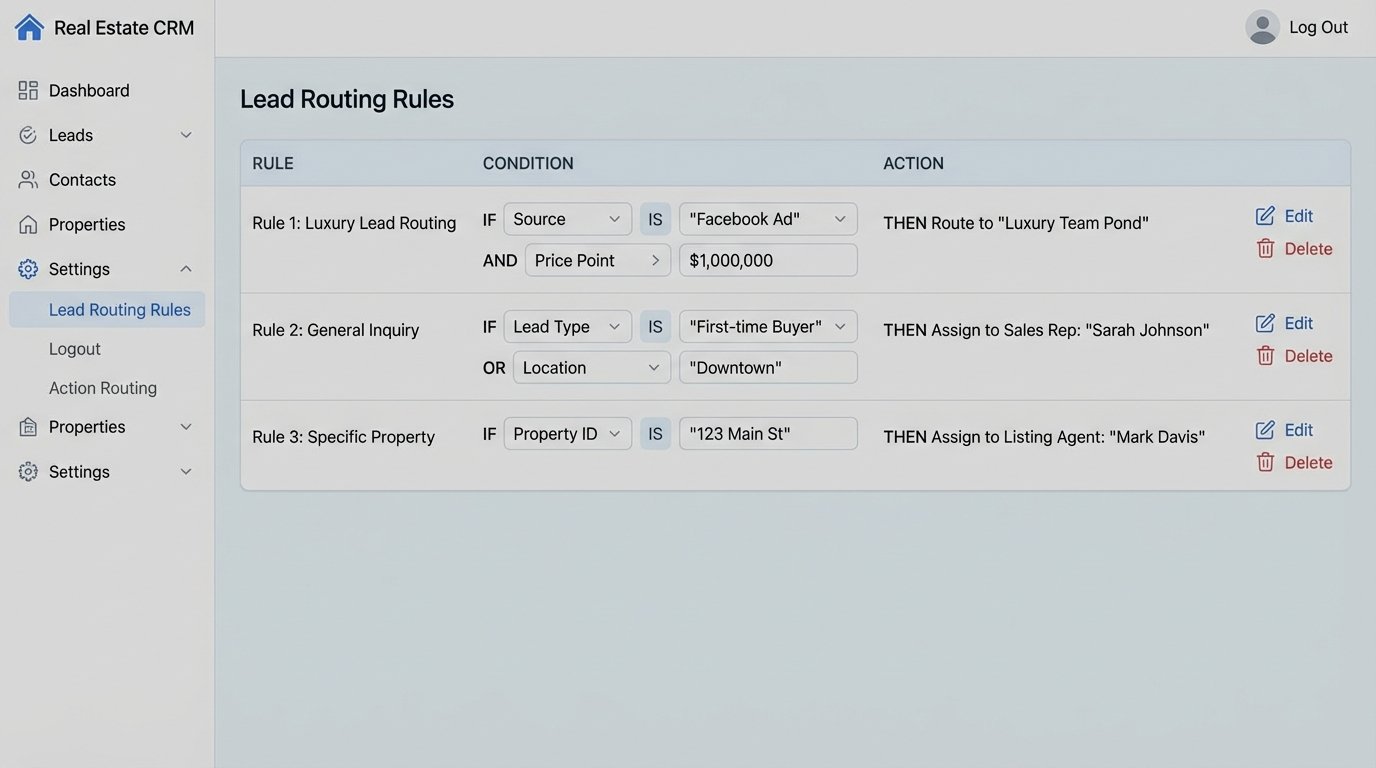Click the edit pencil icon for Rule 1
This screenshot has height=768, width=1376.
1263,214
